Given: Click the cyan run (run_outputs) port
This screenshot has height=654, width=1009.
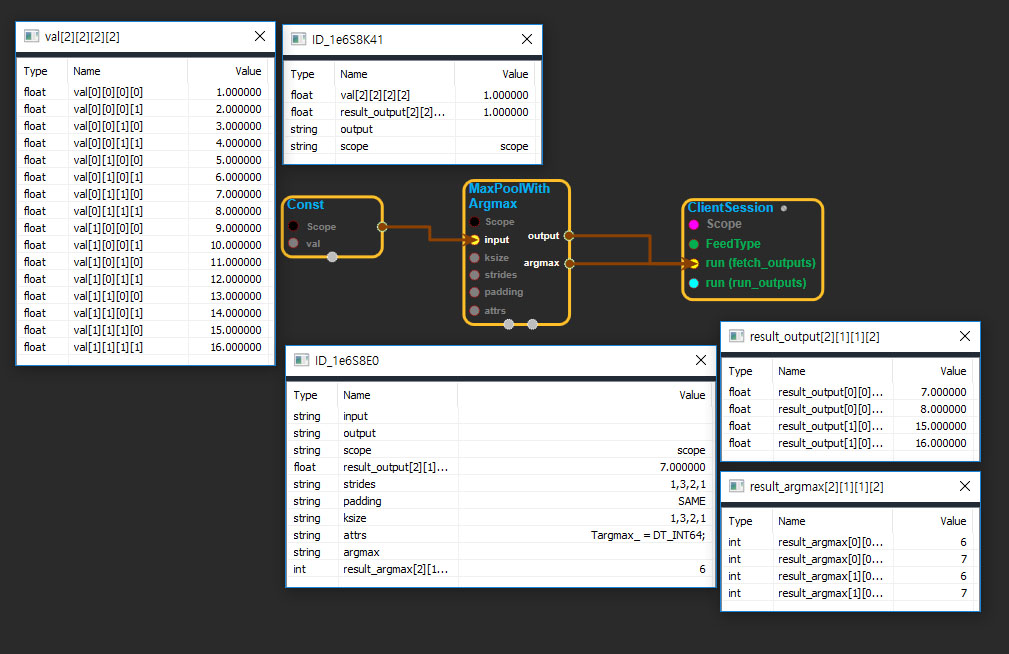Looking at the screenshot, I should point(693,283).
